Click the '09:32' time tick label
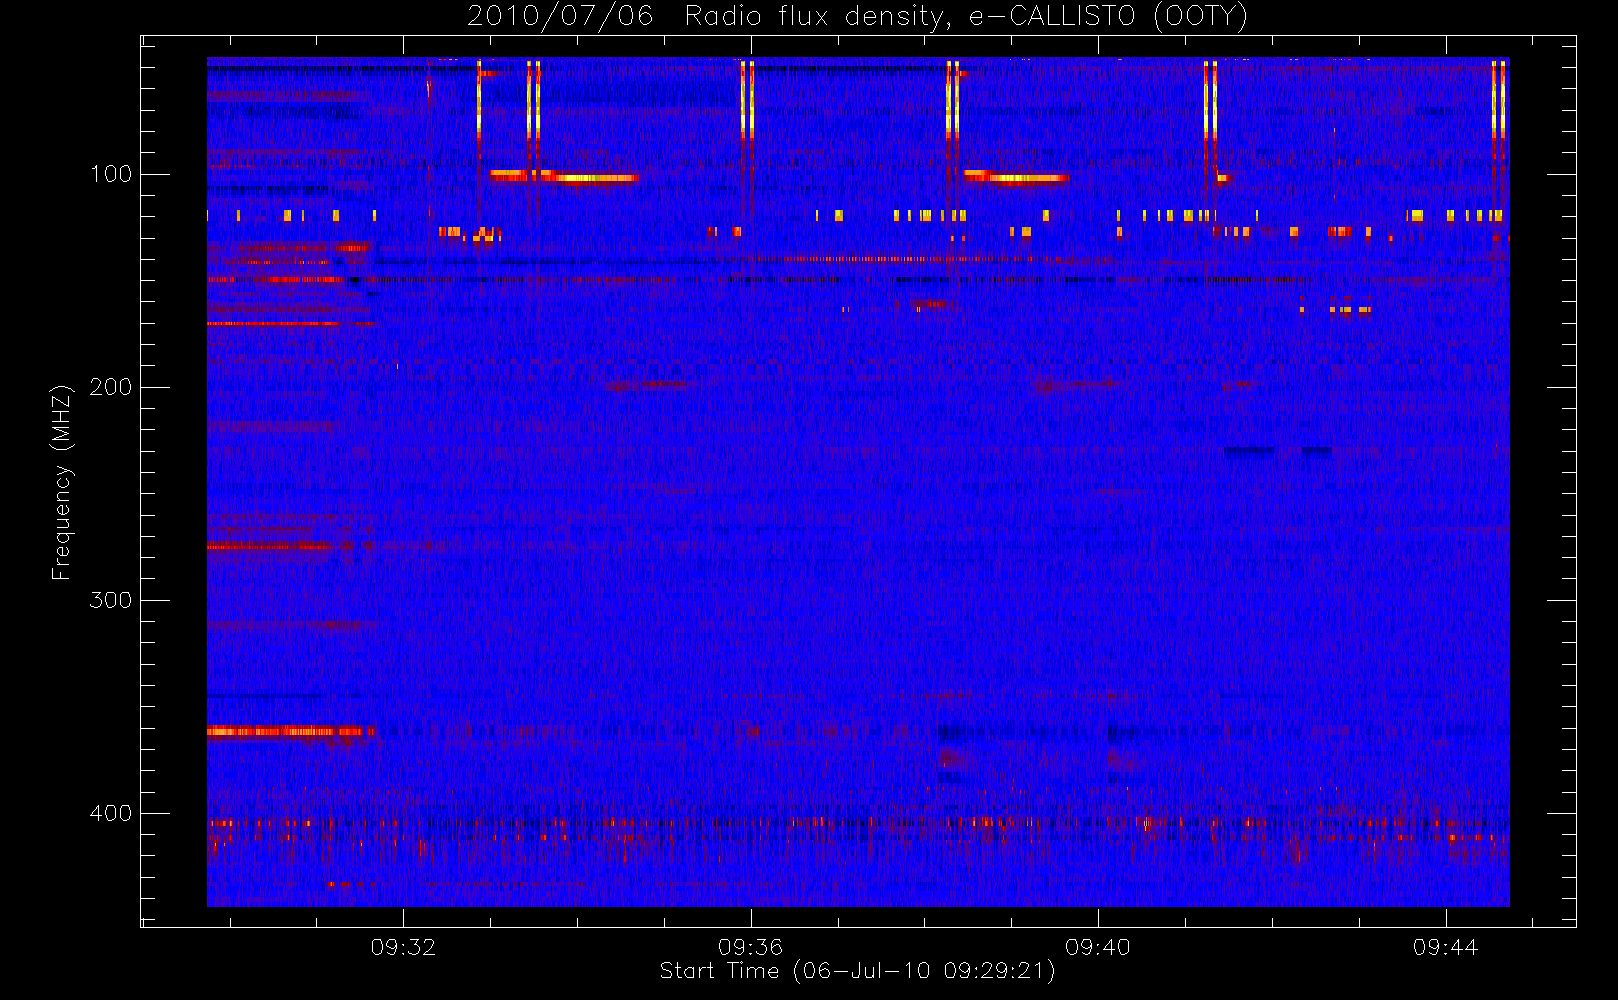1618x1000 pixels. click(x=403, y=947)
